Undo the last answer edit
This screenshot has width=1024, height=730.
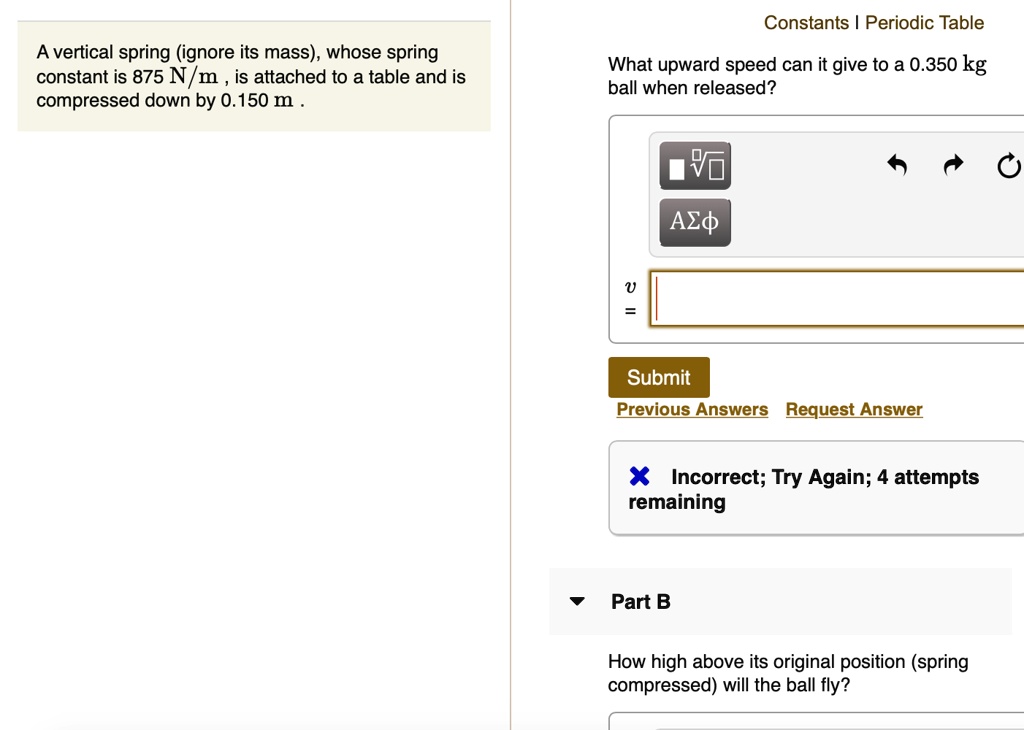pyautogui.click(x=897, y=165)
